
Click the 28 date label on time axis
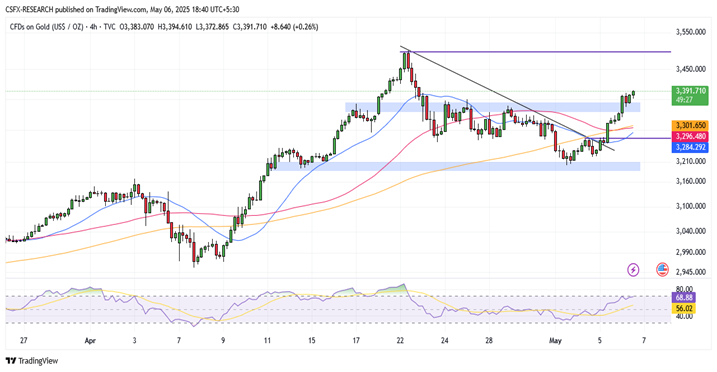click(489, 340)
